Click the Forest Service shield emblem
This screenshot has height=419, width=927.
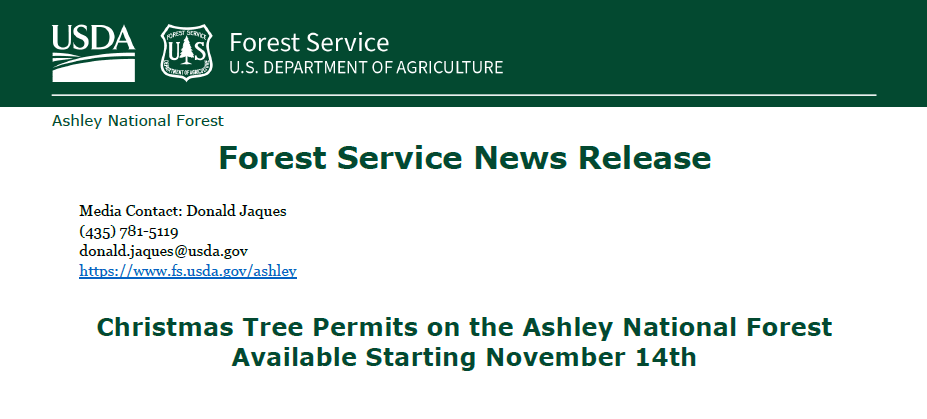click(x=186, y=53)
